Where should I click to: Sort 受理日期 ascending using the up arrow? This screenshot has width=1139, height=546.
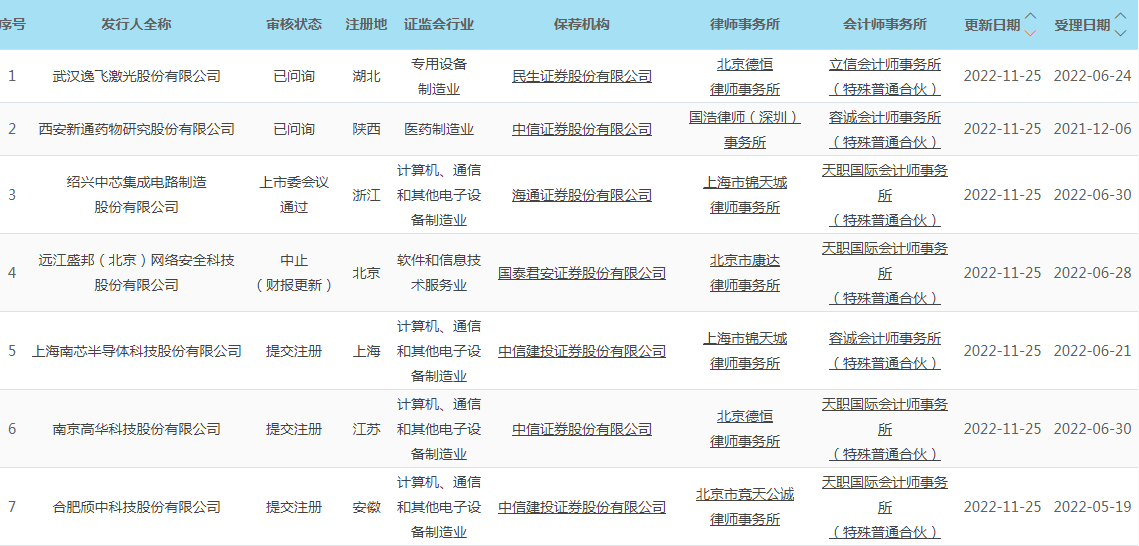coord(1121,17)
